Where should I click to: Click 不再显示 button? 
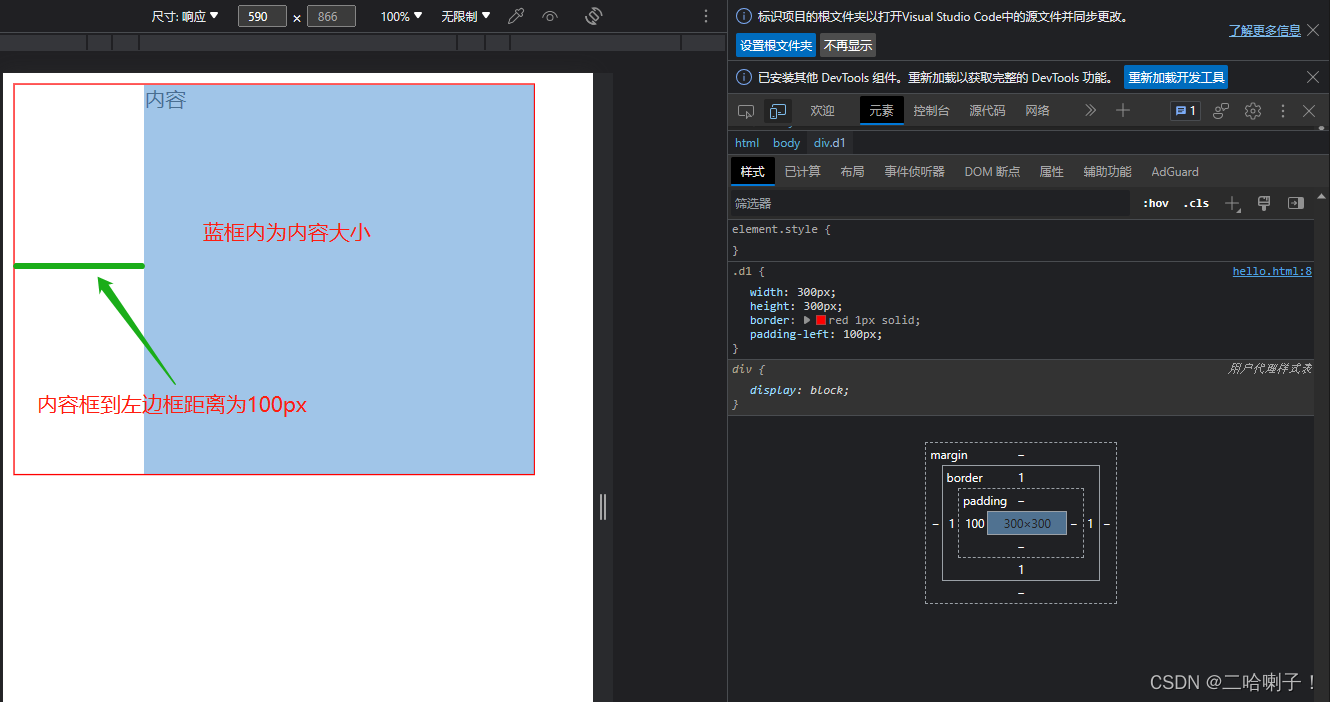(x=848, y=46)
